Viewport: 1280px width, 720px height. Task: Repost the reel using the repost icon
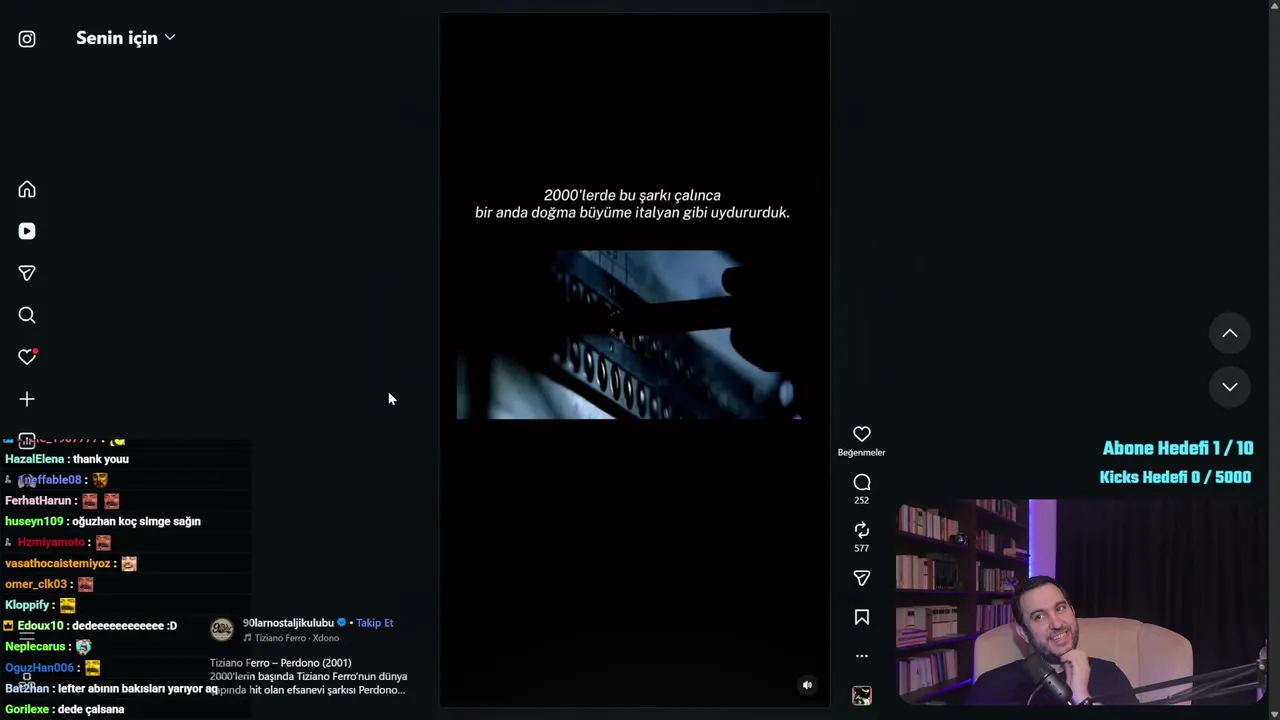click(862, 530)
